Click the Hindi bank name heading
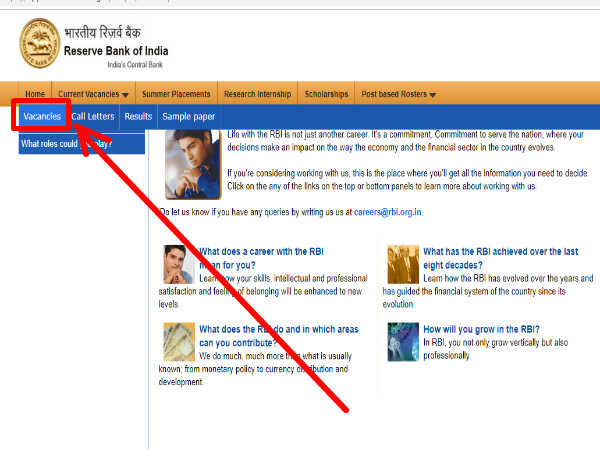 click(x=102, y=32)
